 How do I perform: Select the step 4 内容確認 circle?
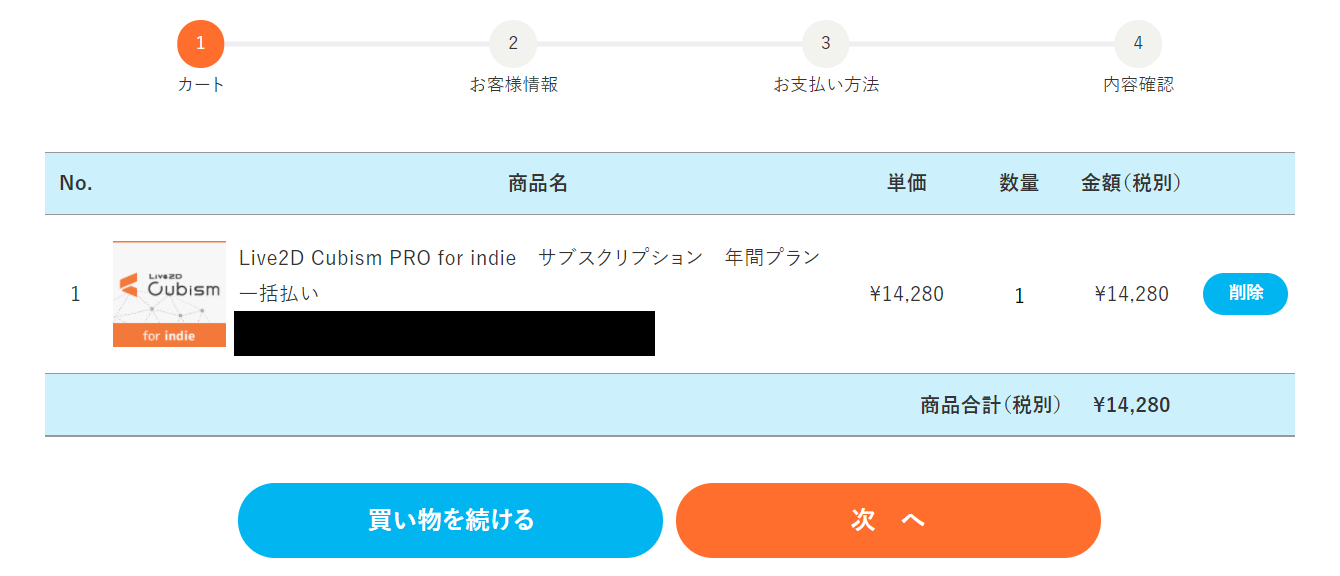[1138, 44]
